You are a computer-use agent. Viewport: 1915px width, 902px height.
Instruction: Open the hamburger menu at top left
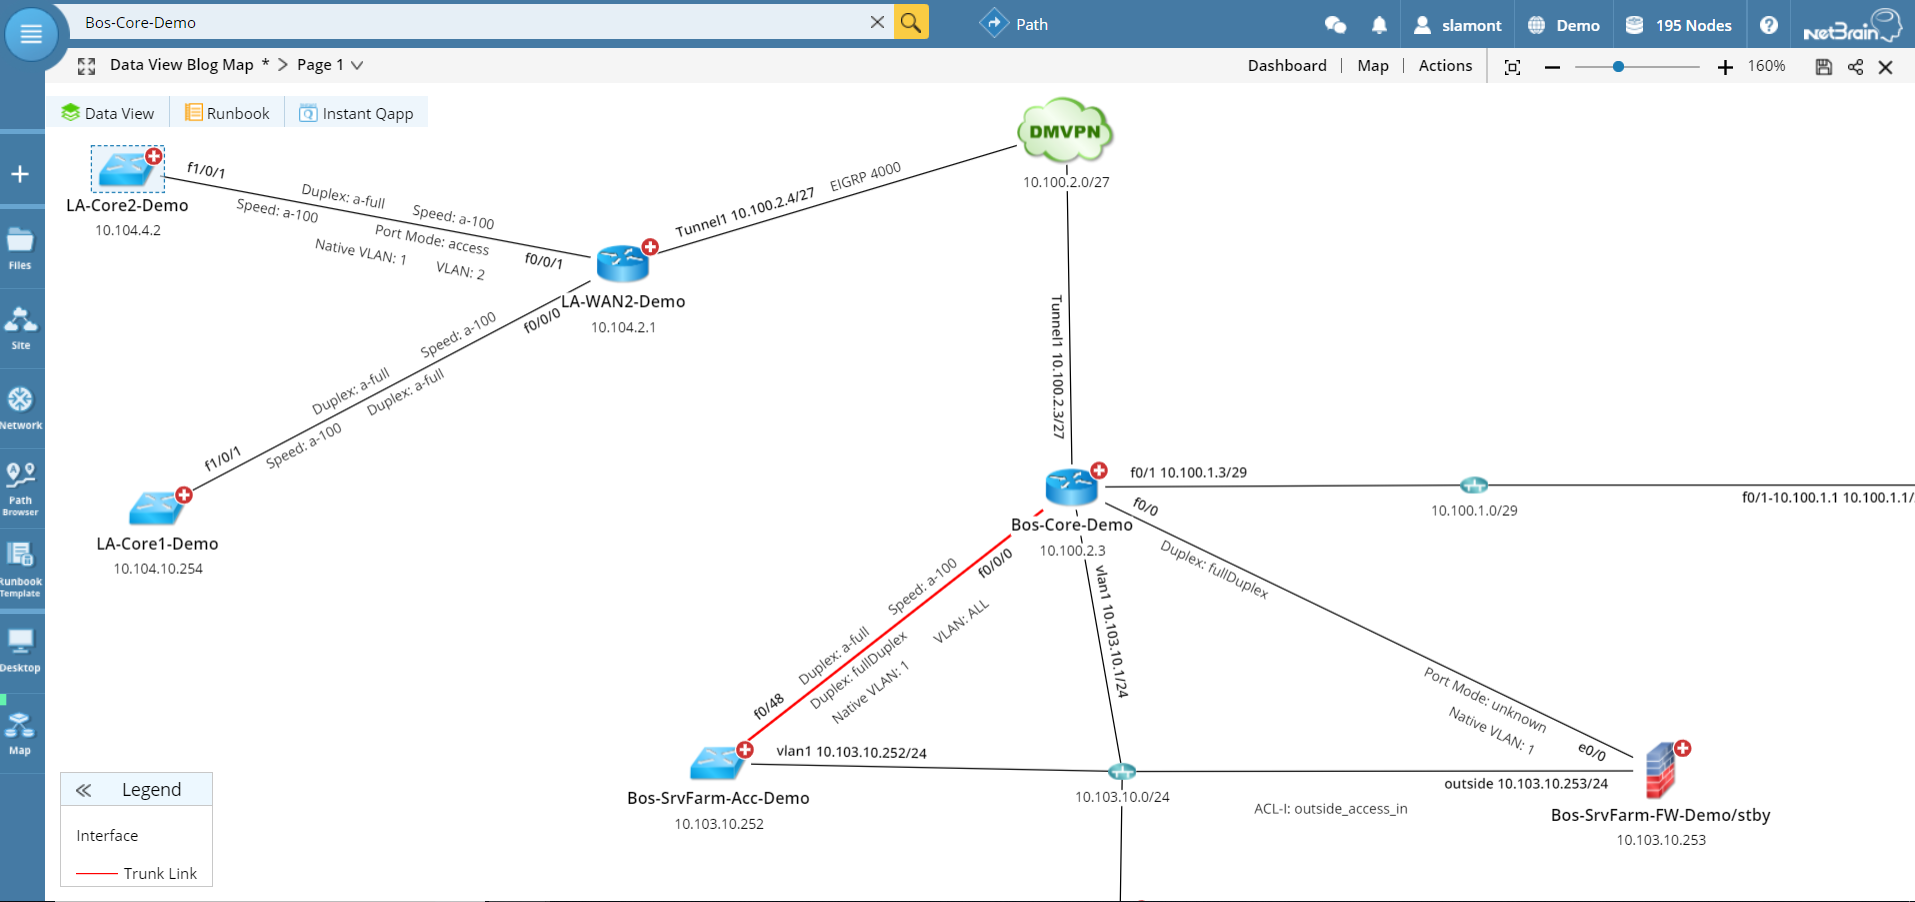(30, 33)
